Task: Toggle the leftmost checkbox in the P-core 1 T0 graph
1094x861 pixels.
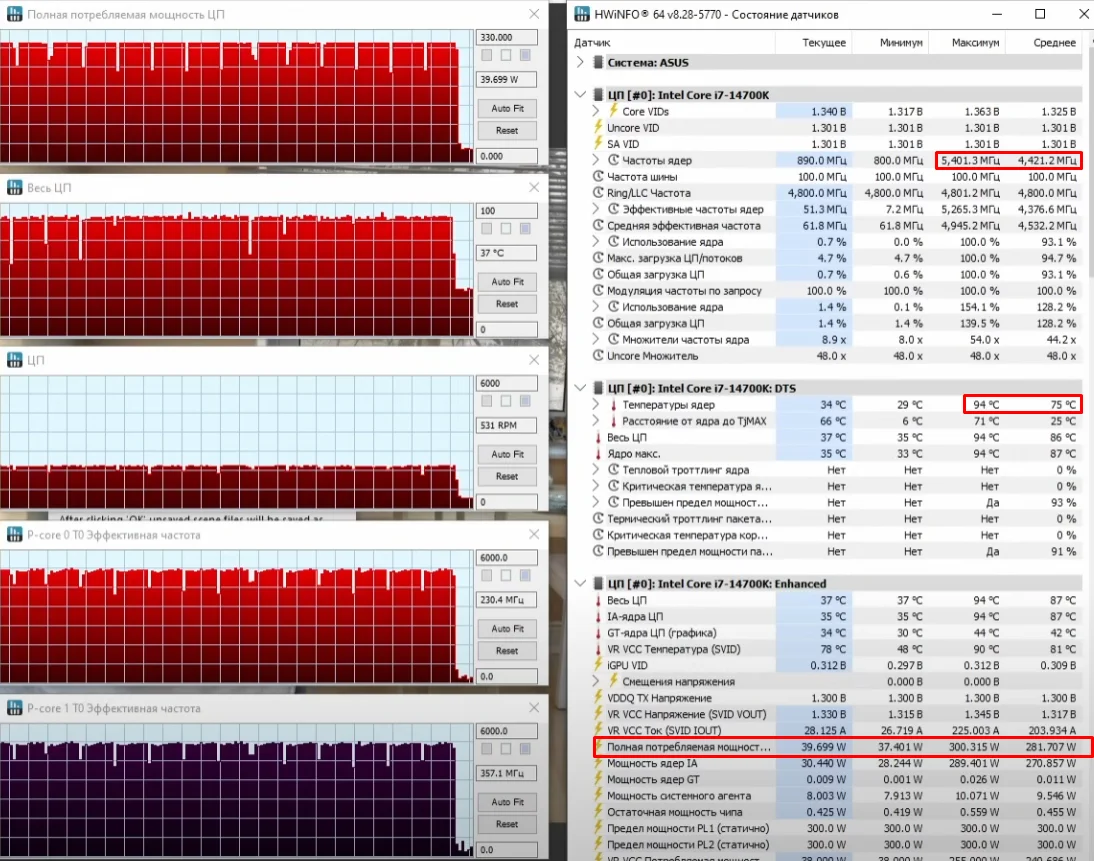Action: pyautogui.click(x=487, y=749)
